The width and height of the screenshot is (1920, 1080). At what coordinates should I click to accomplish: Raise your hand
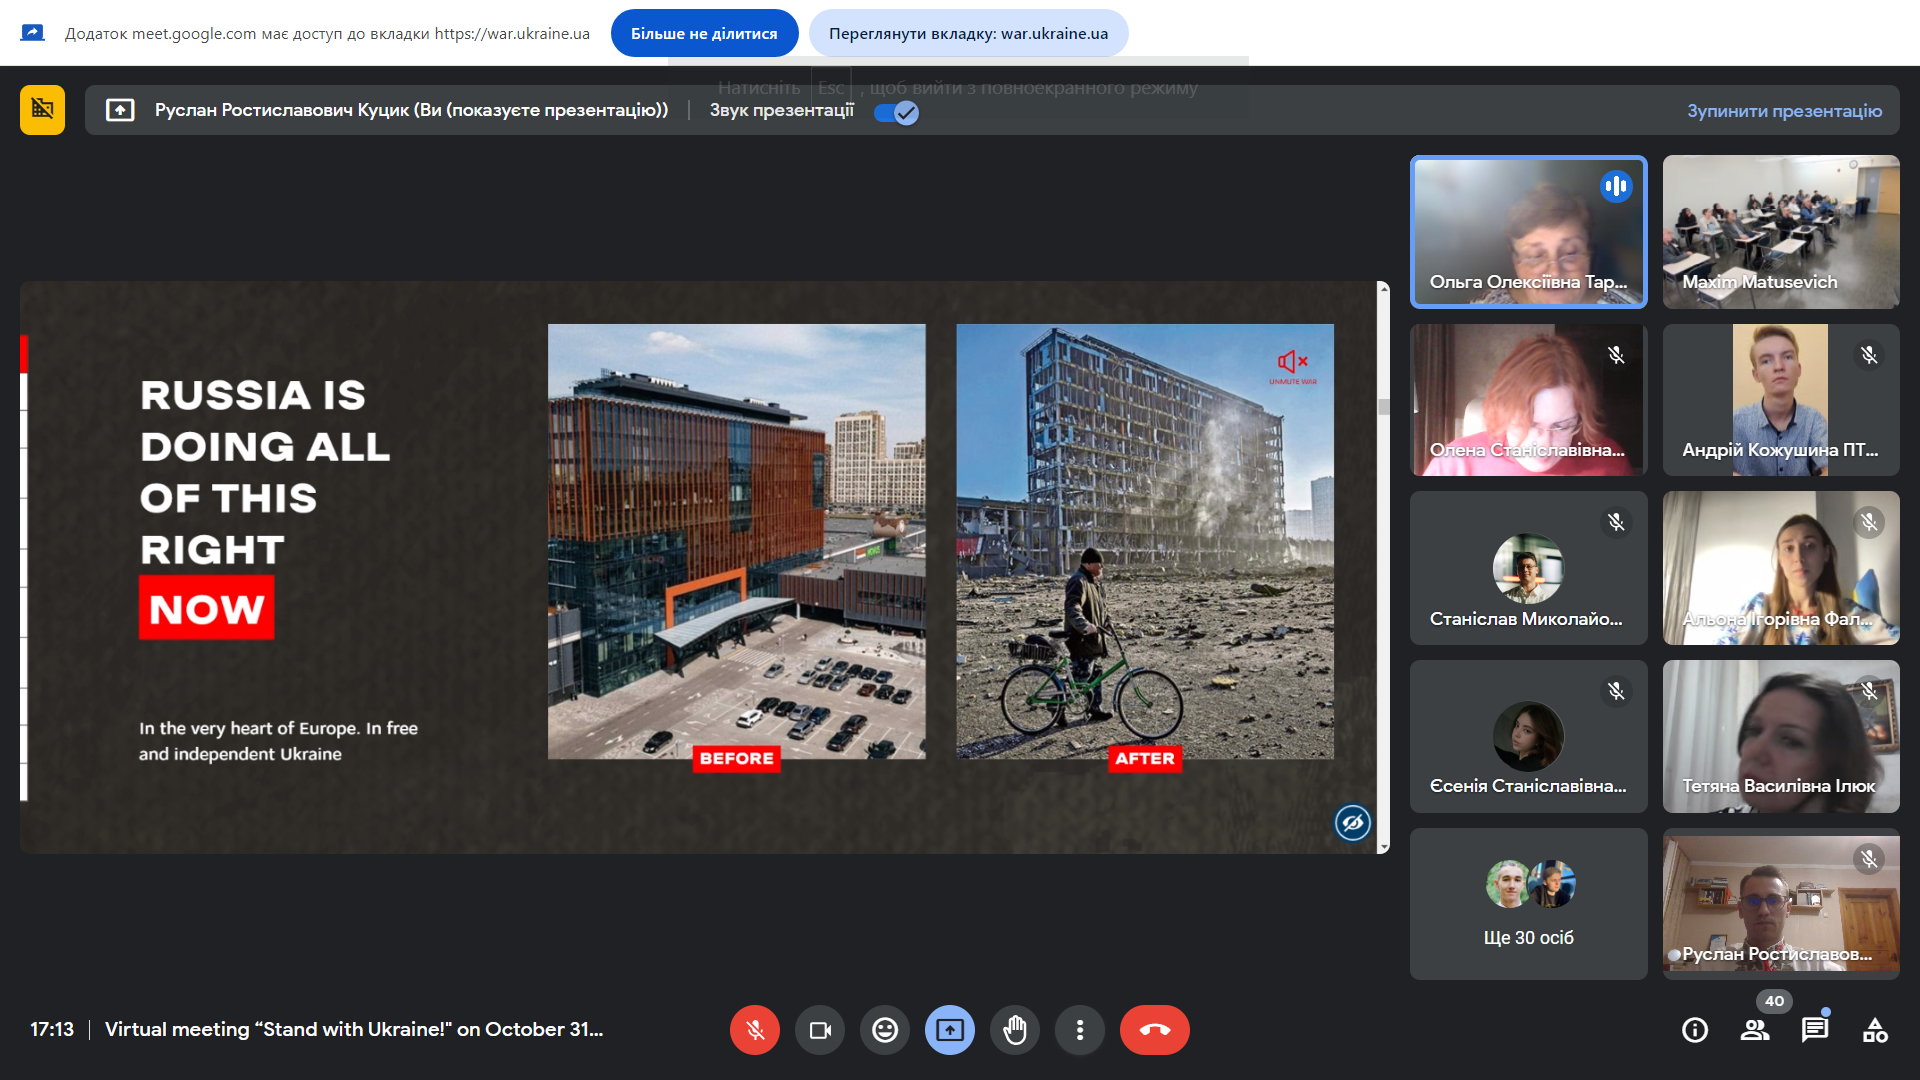point(1015,1030)
